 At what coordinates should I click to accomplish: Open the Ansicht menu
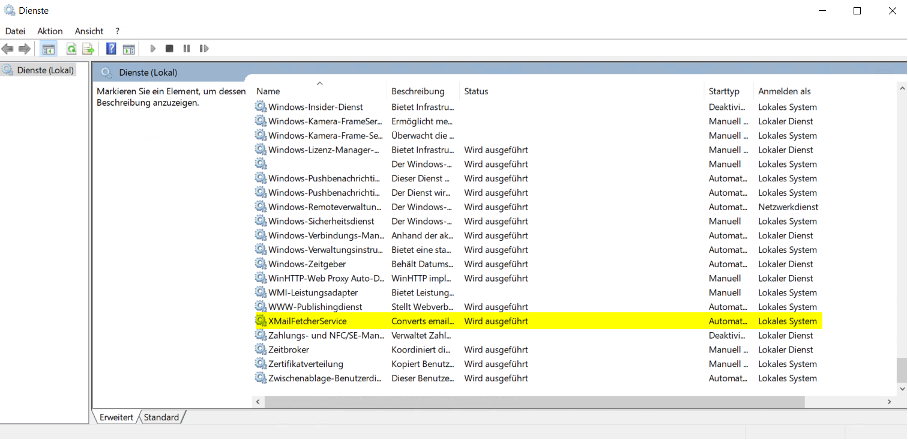(89, 31)
